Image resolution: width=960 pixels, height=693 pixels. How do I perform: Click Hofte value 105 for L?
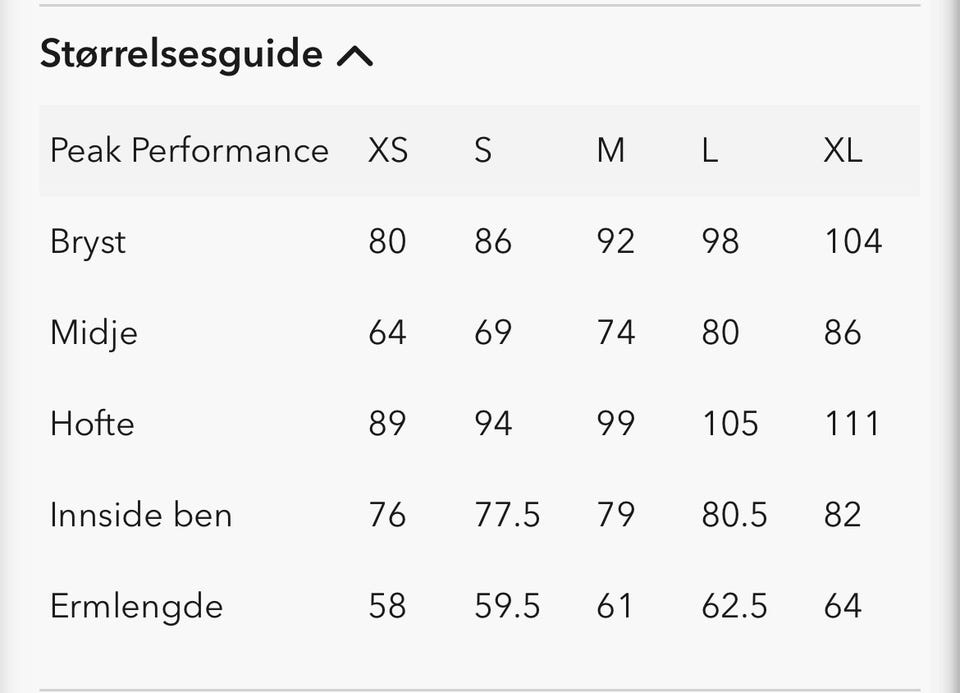coord(730,423)
